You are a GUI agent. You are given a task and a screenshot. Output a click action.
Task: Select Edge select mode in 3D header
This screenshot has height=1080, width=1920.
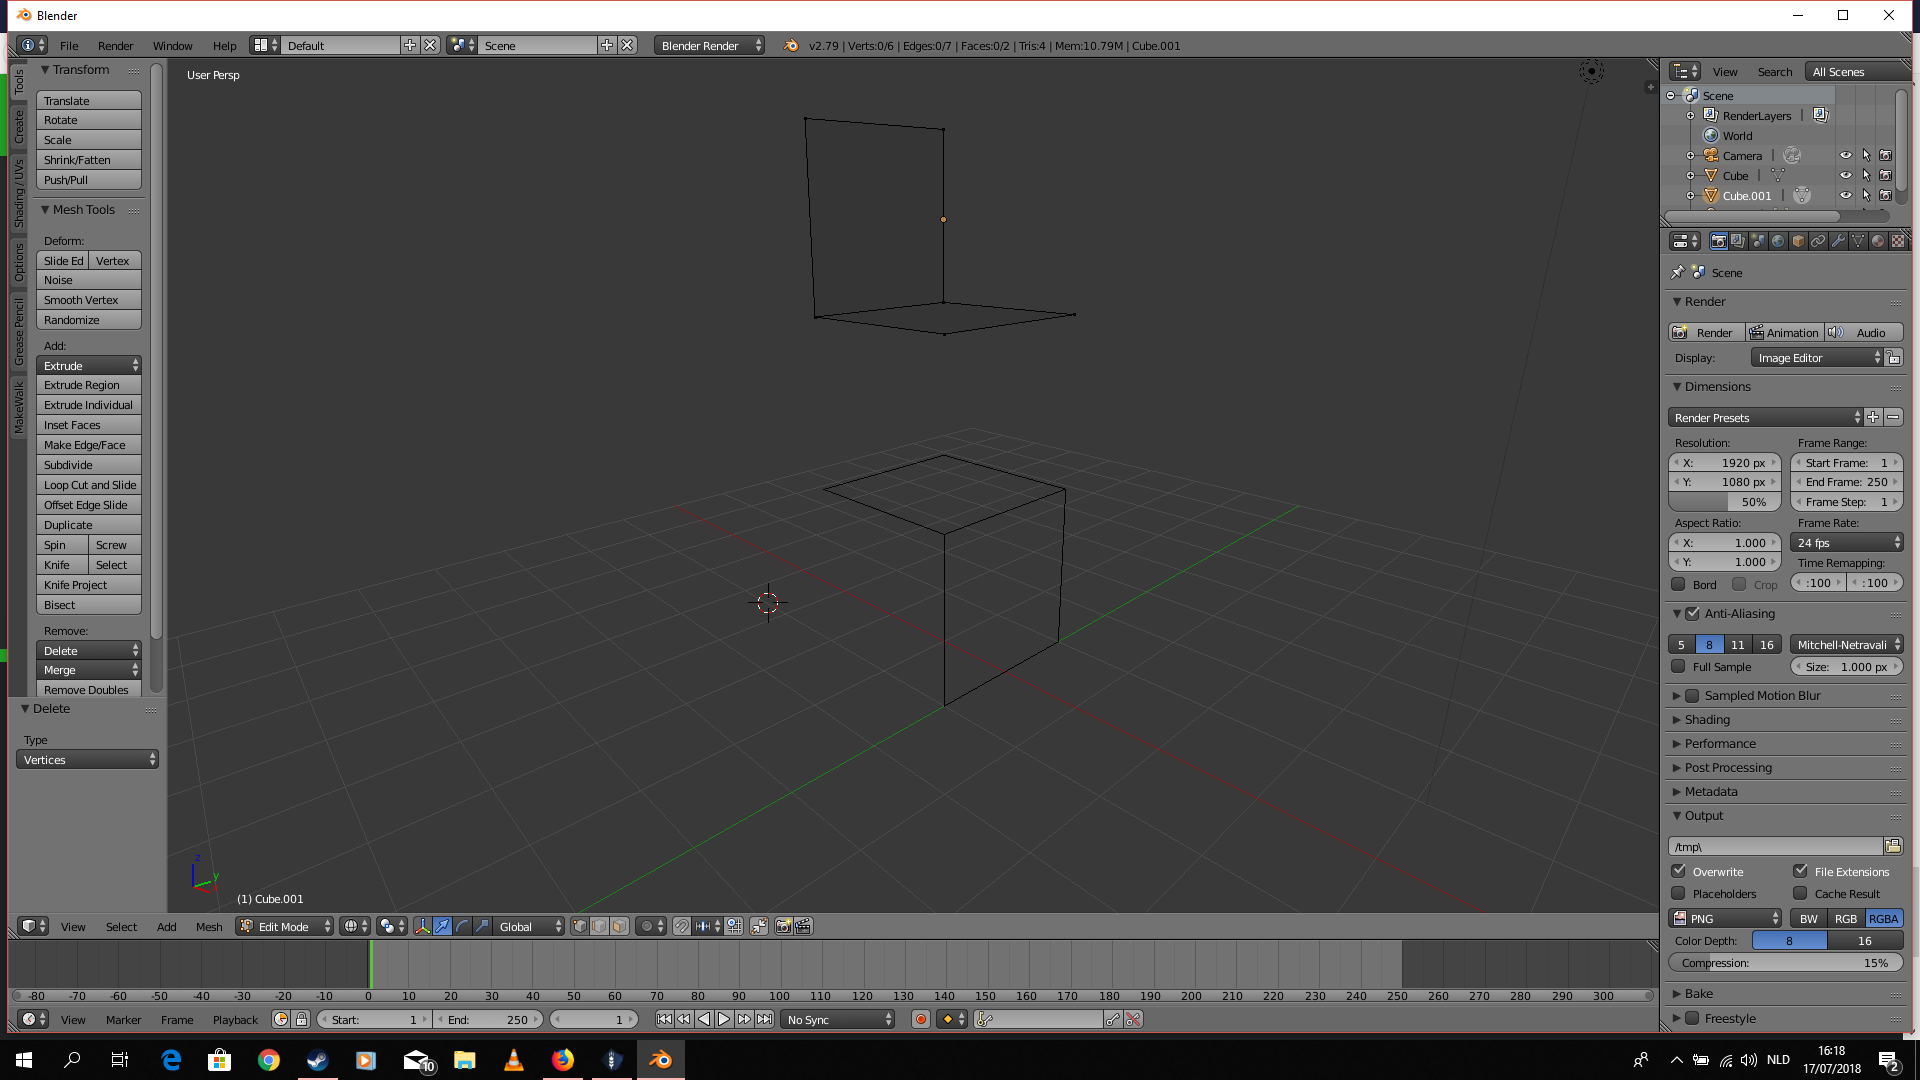coord(599,926)
